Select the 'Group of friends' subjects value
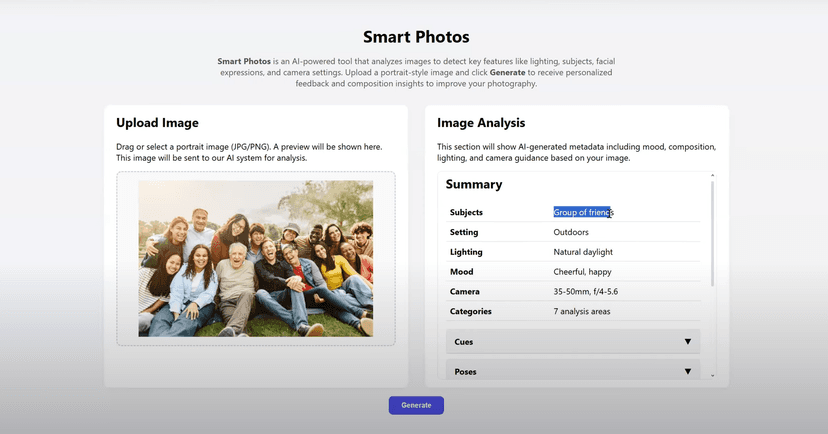Viewport: 828px width, 434px height. point(584,212)
